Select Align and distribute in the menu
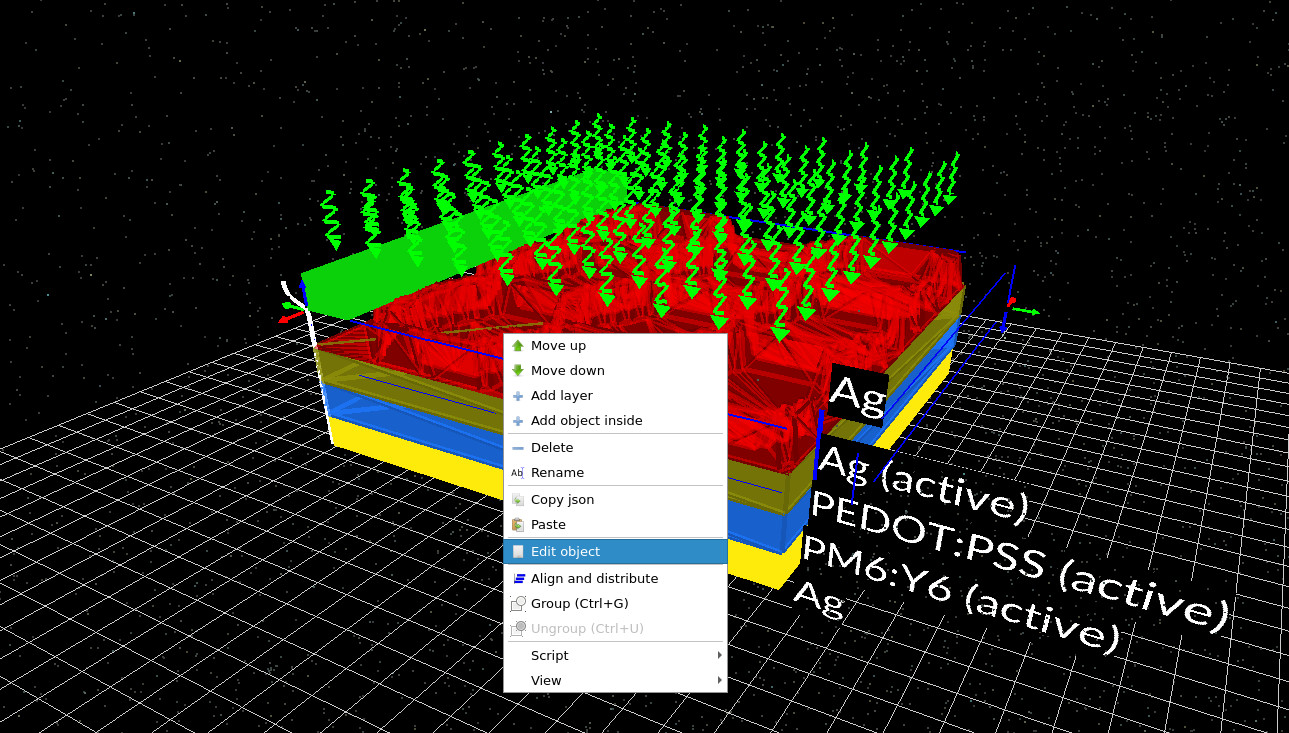Image resolution: width=1289 pixels, height=733 pixels. pyautogui.click(x=594, y=578)
